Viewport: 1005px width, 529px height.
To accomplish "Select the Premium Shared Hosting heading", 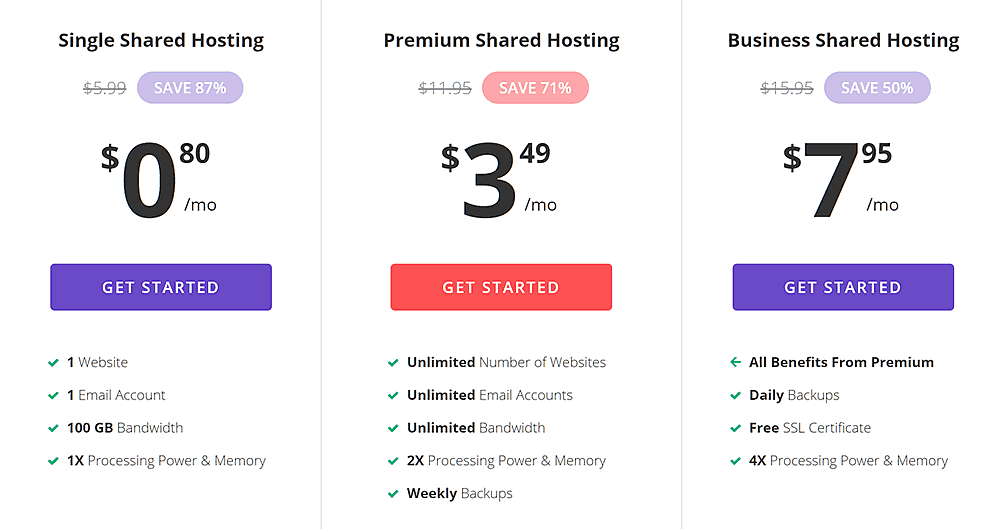I will click(x=501, y=40).
